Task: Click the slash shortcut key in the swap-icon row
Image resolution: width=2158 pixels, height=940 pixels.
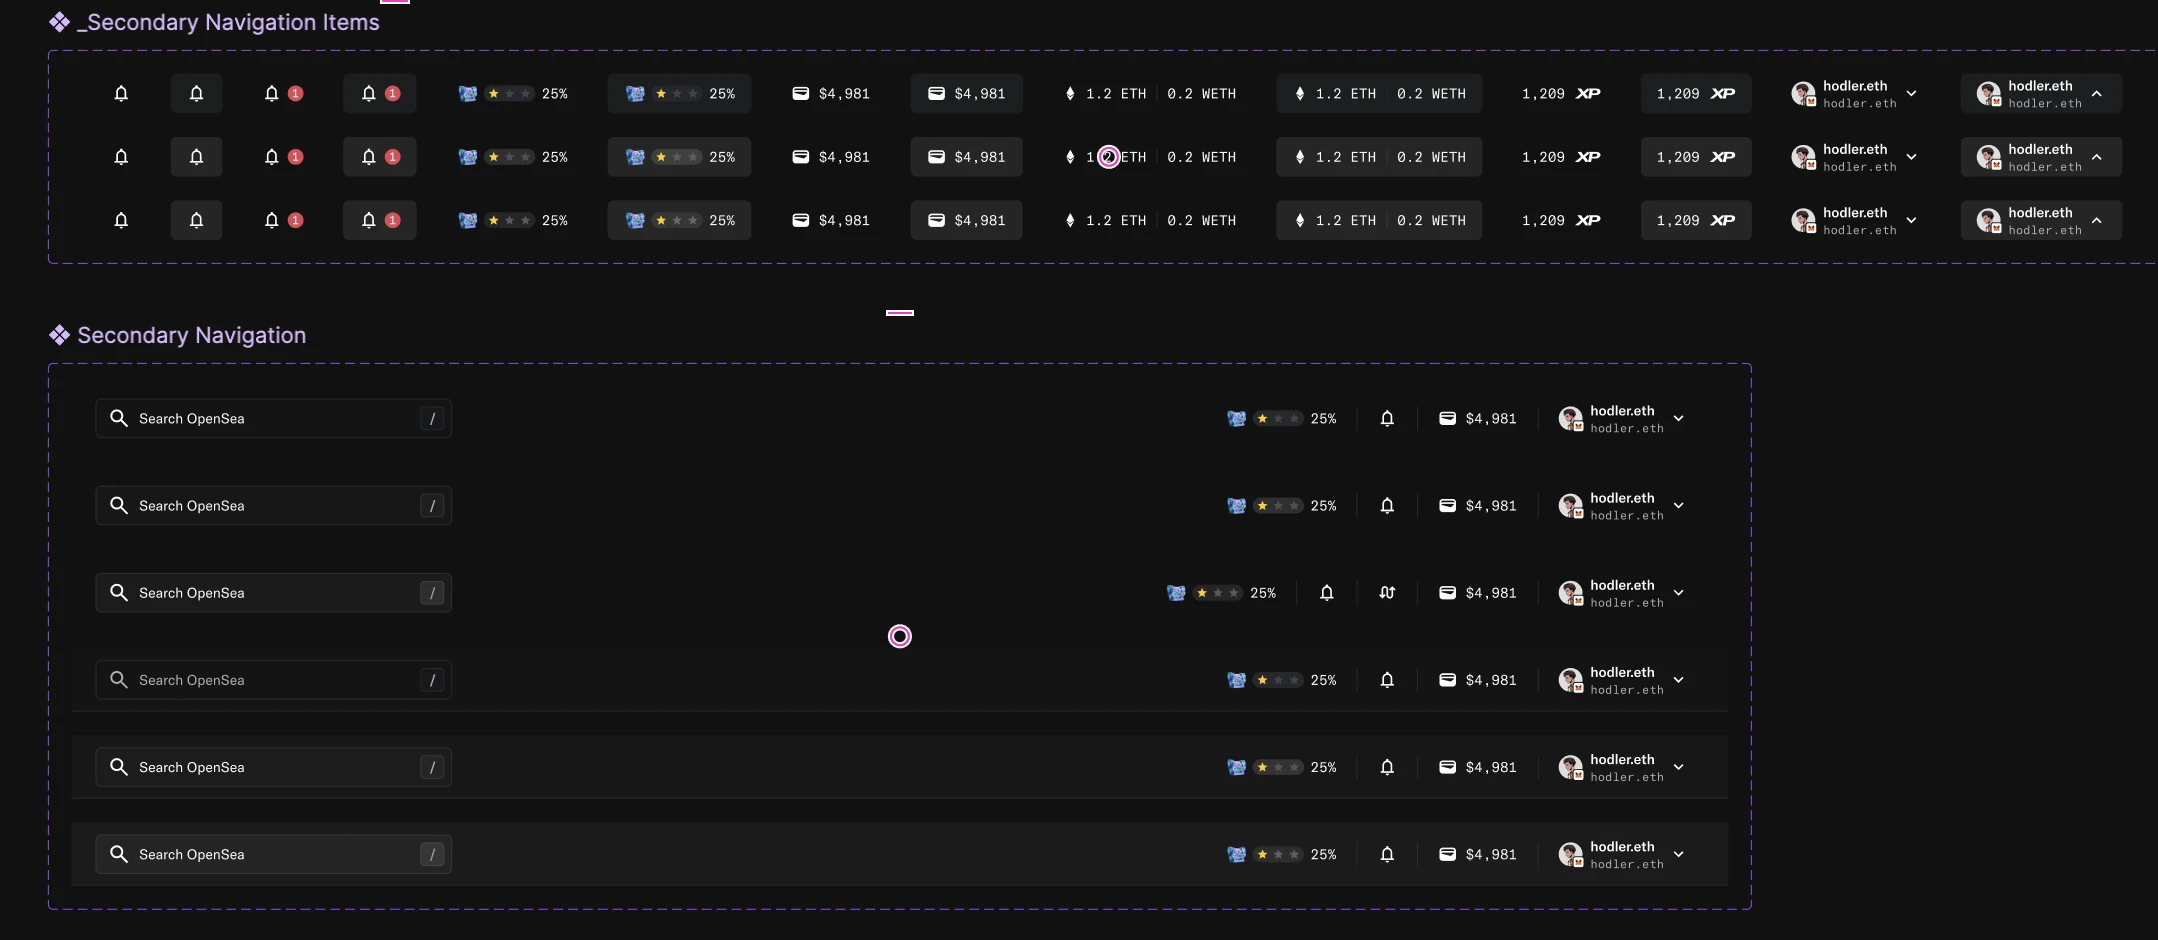Action: (432, 593)
